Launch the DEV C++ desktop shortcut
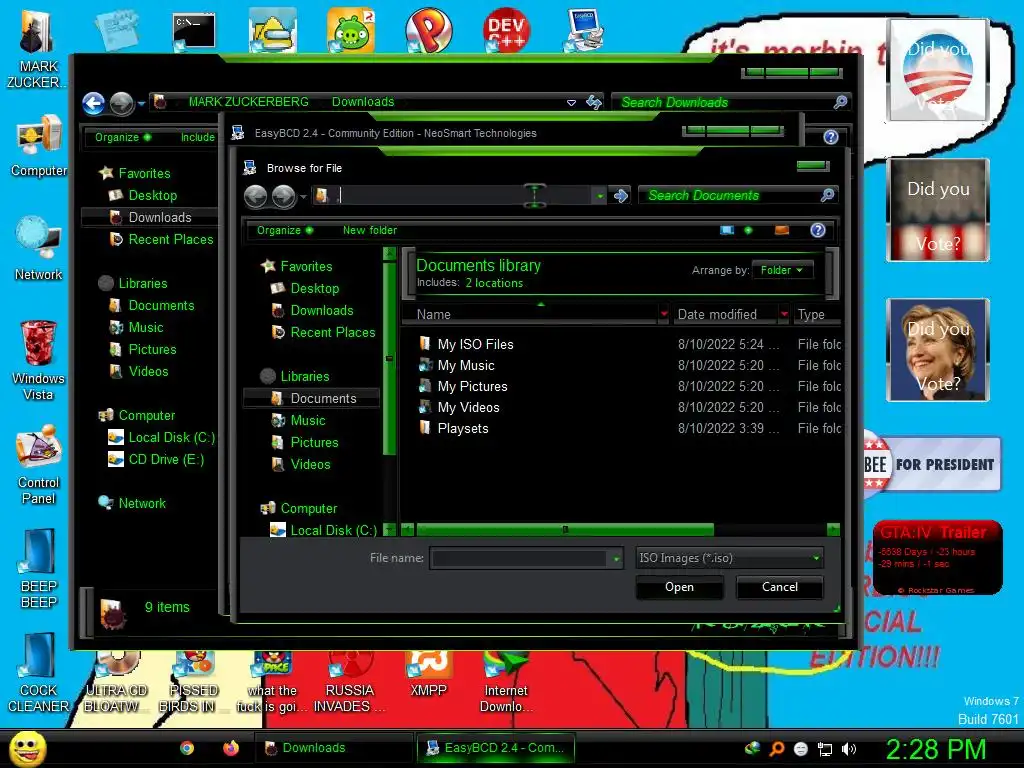This screenshot has height=768, width=1024. (x=506, y=30)
